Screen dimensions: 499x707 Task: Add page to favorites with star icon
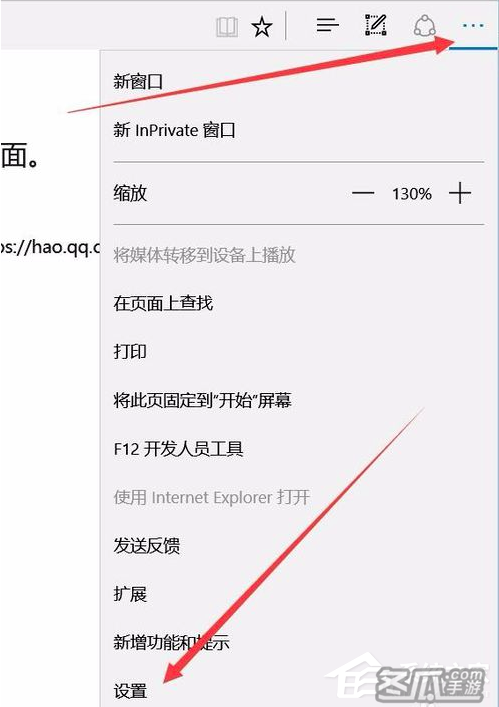tap(262, 27)
